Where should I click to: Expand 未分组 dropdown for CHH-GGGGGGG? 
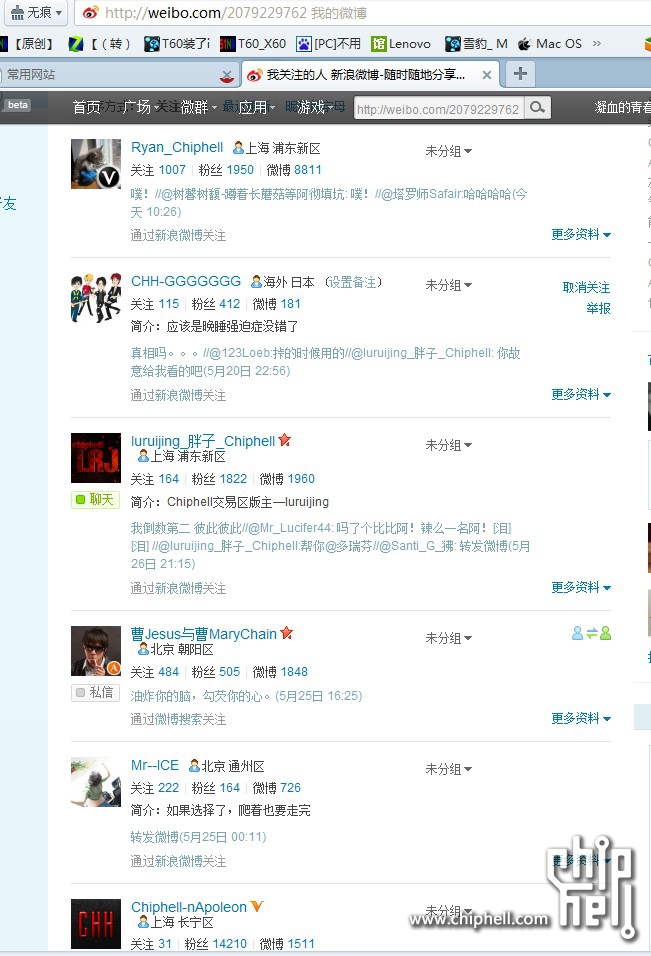point(449,285)
